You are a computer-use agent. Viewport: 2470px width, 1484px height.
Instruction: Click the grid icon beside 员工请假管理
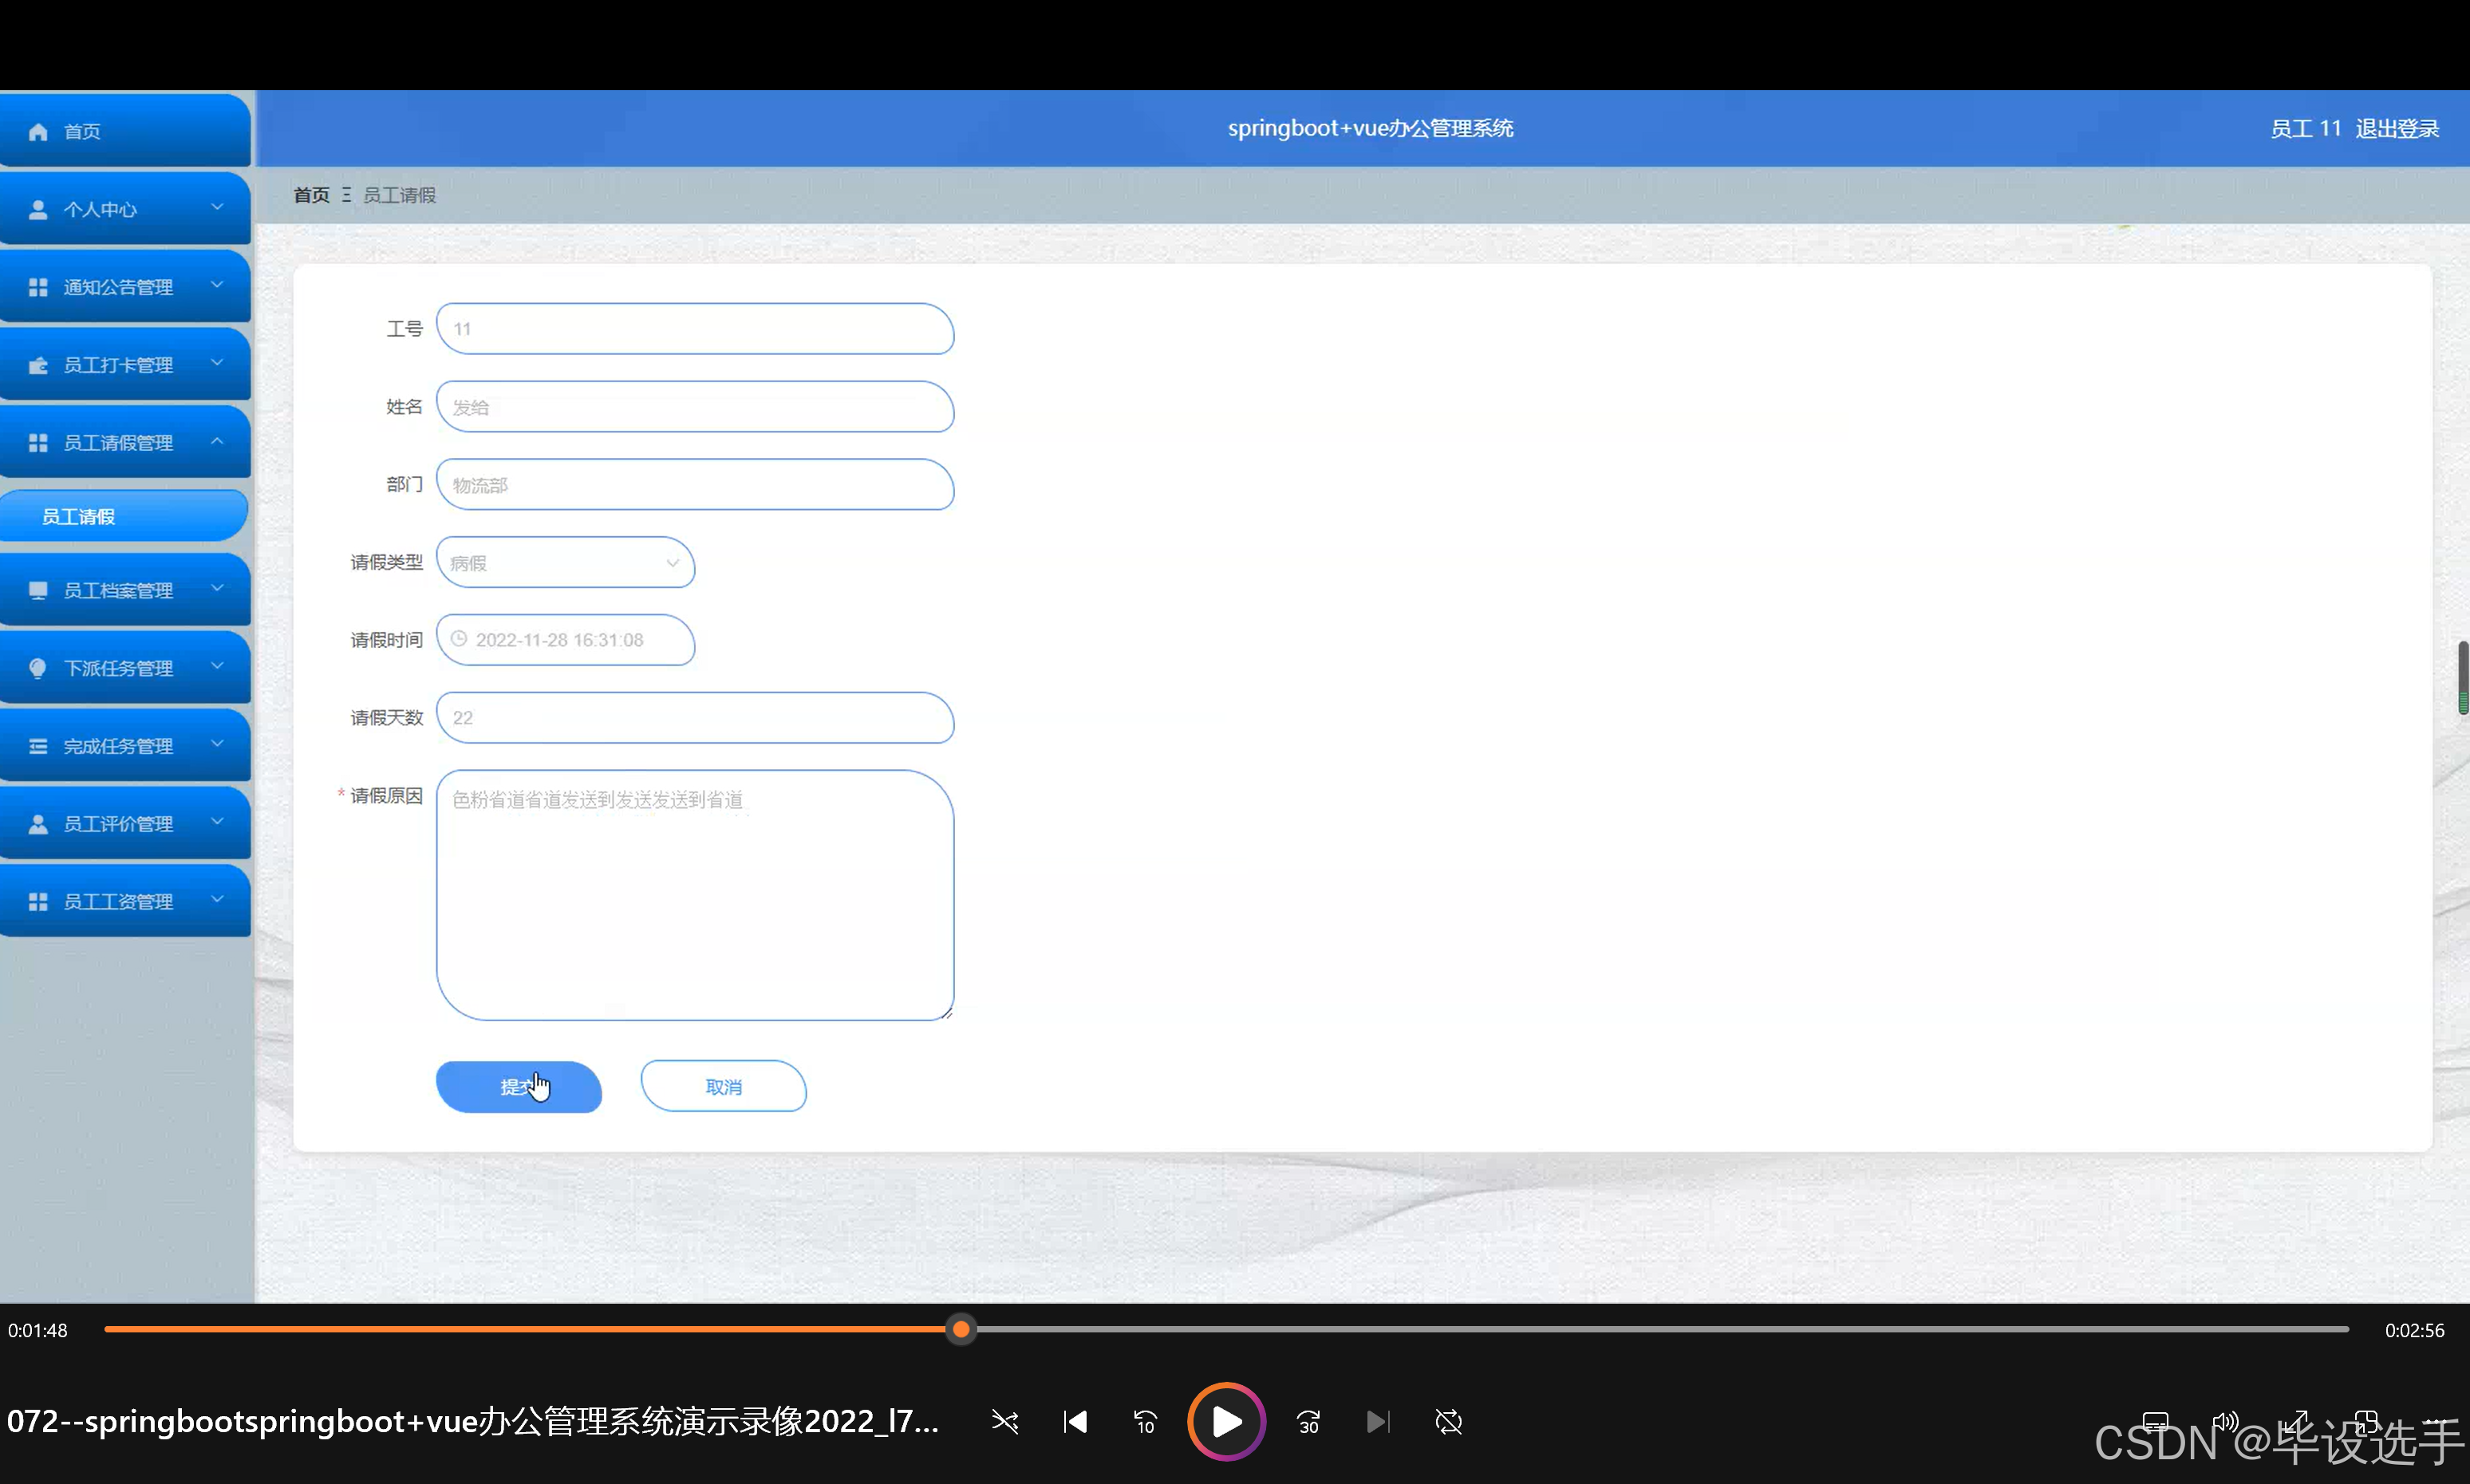[38, 442]
